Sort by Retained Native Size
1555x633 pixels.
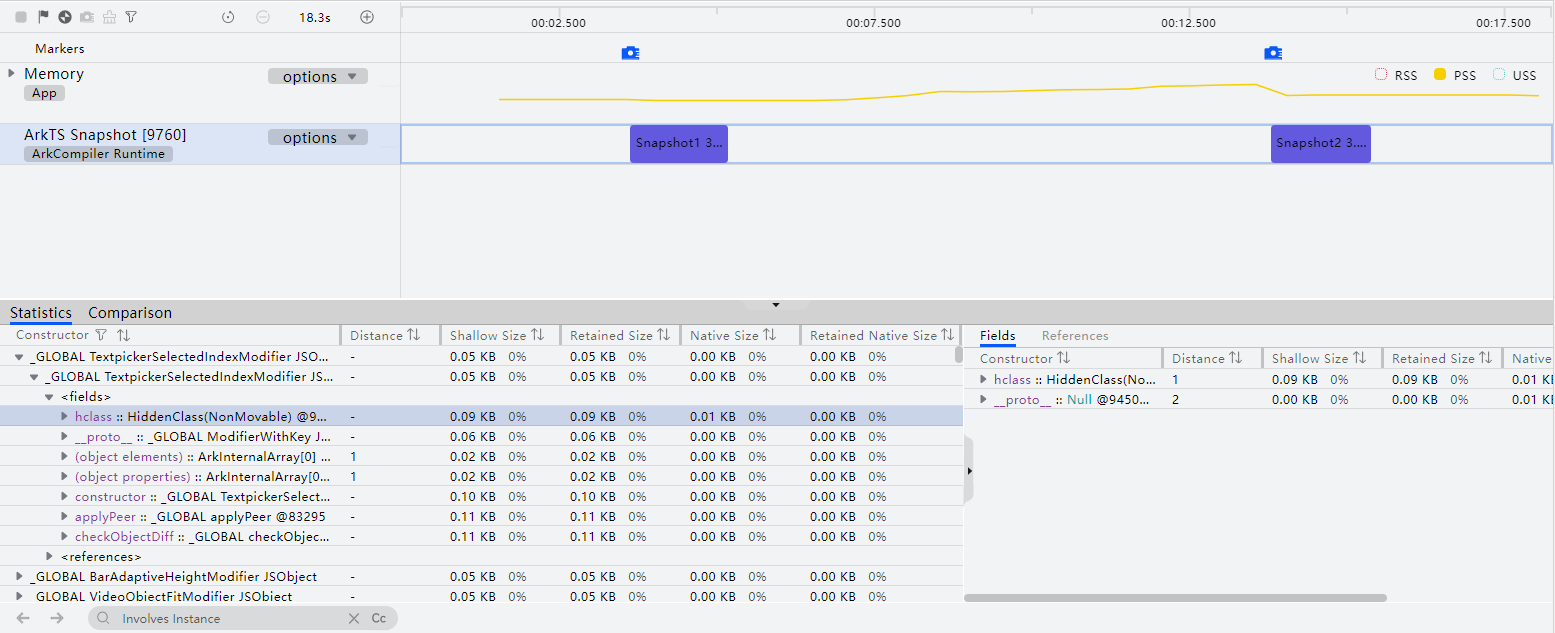pos(947,335)
